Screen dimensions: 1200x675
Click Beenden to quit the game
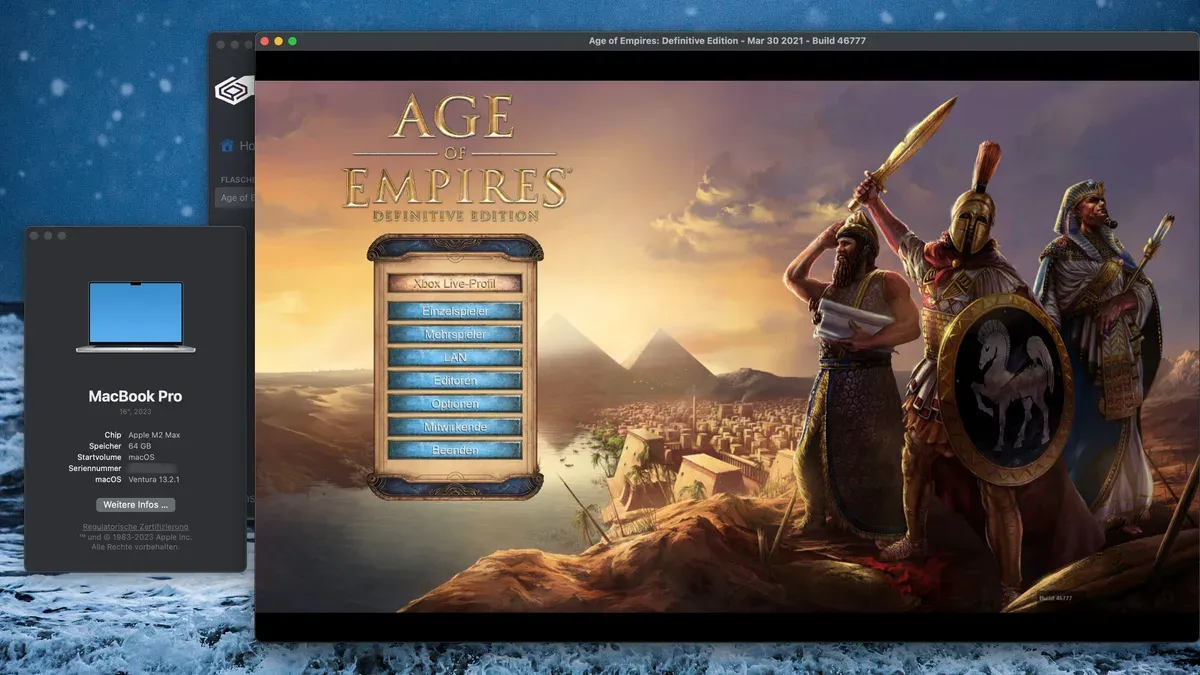455,450
